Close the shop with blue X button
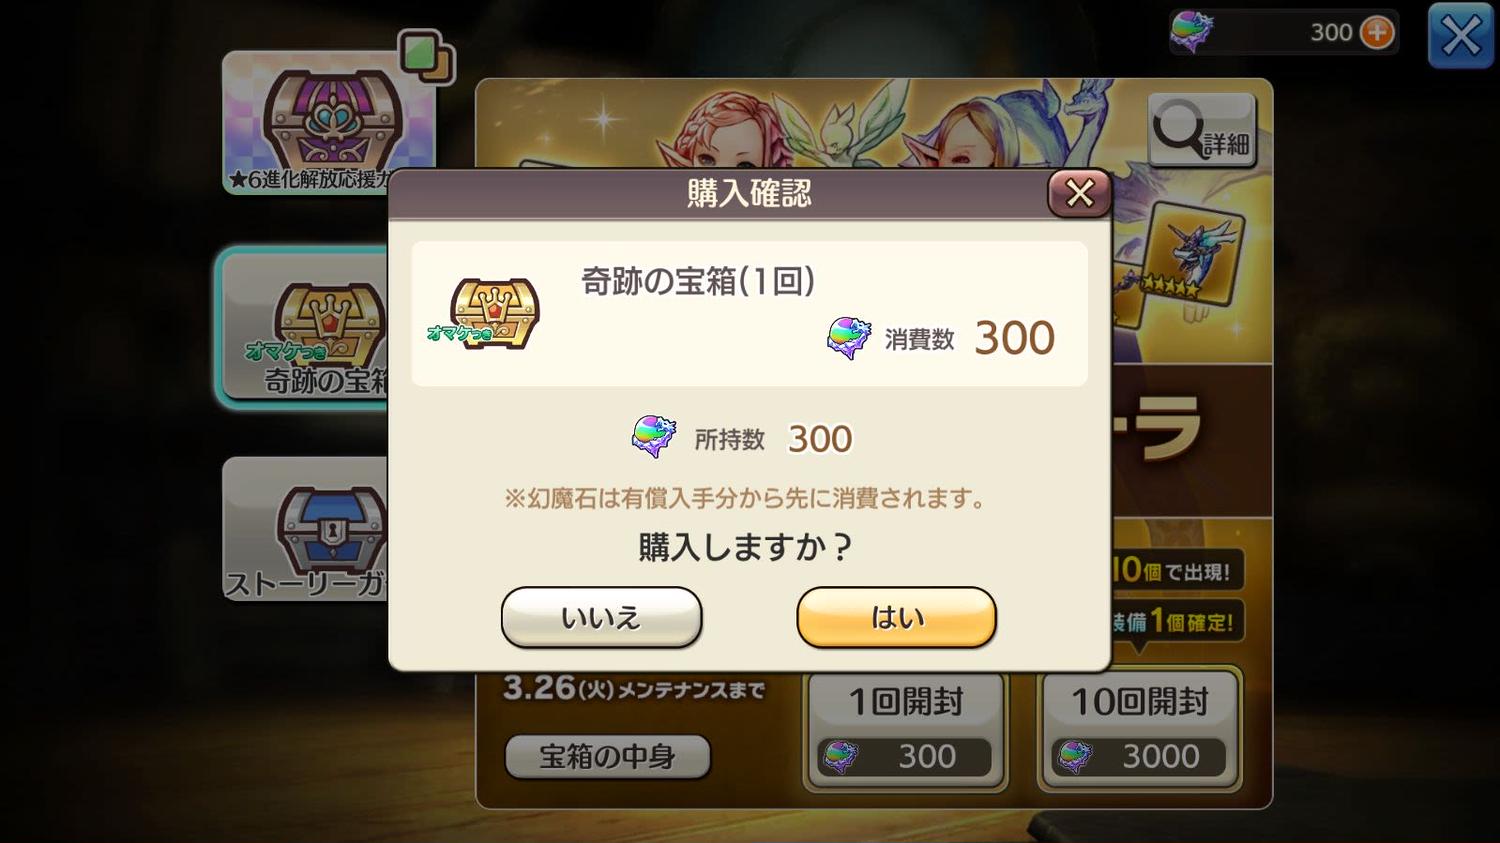Image resolution: width=1500 pixels, height=843 pixels. tap(1460, 36)
